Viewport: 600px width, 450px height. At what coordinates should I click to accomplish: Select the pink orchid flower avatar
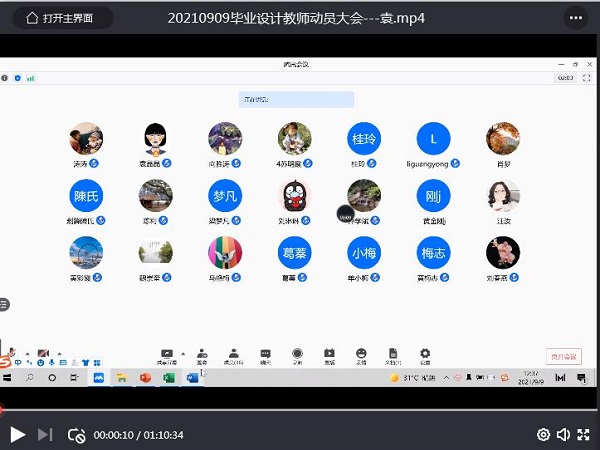(503, 253)
